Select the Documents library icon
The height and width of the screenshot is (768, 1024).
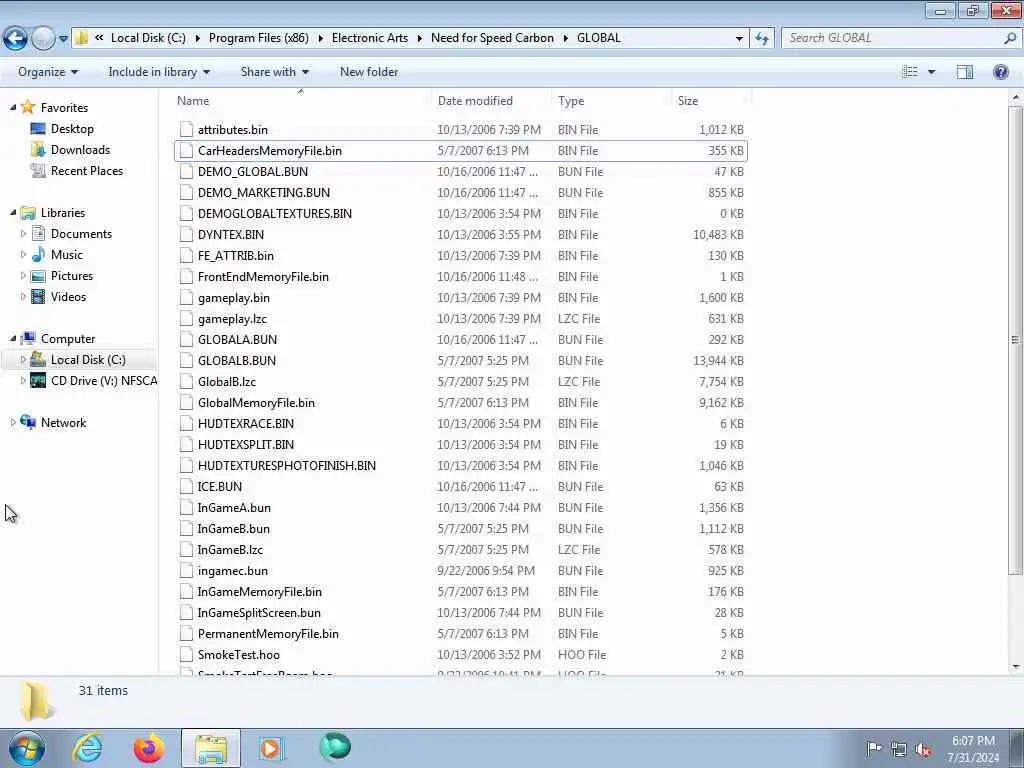tap(39, 233)
